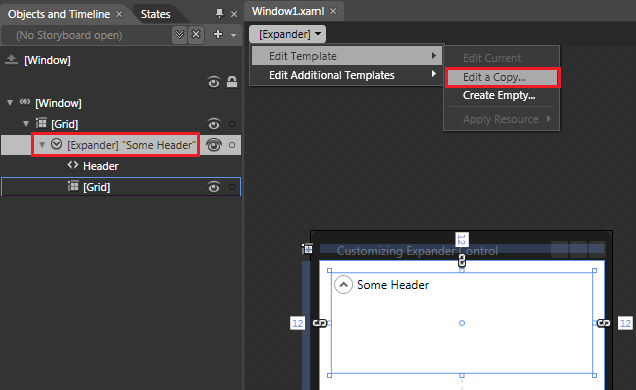Click the left margin value 12
The width and height of the screenshot is (636, 390).
click(x=298, y=323)
